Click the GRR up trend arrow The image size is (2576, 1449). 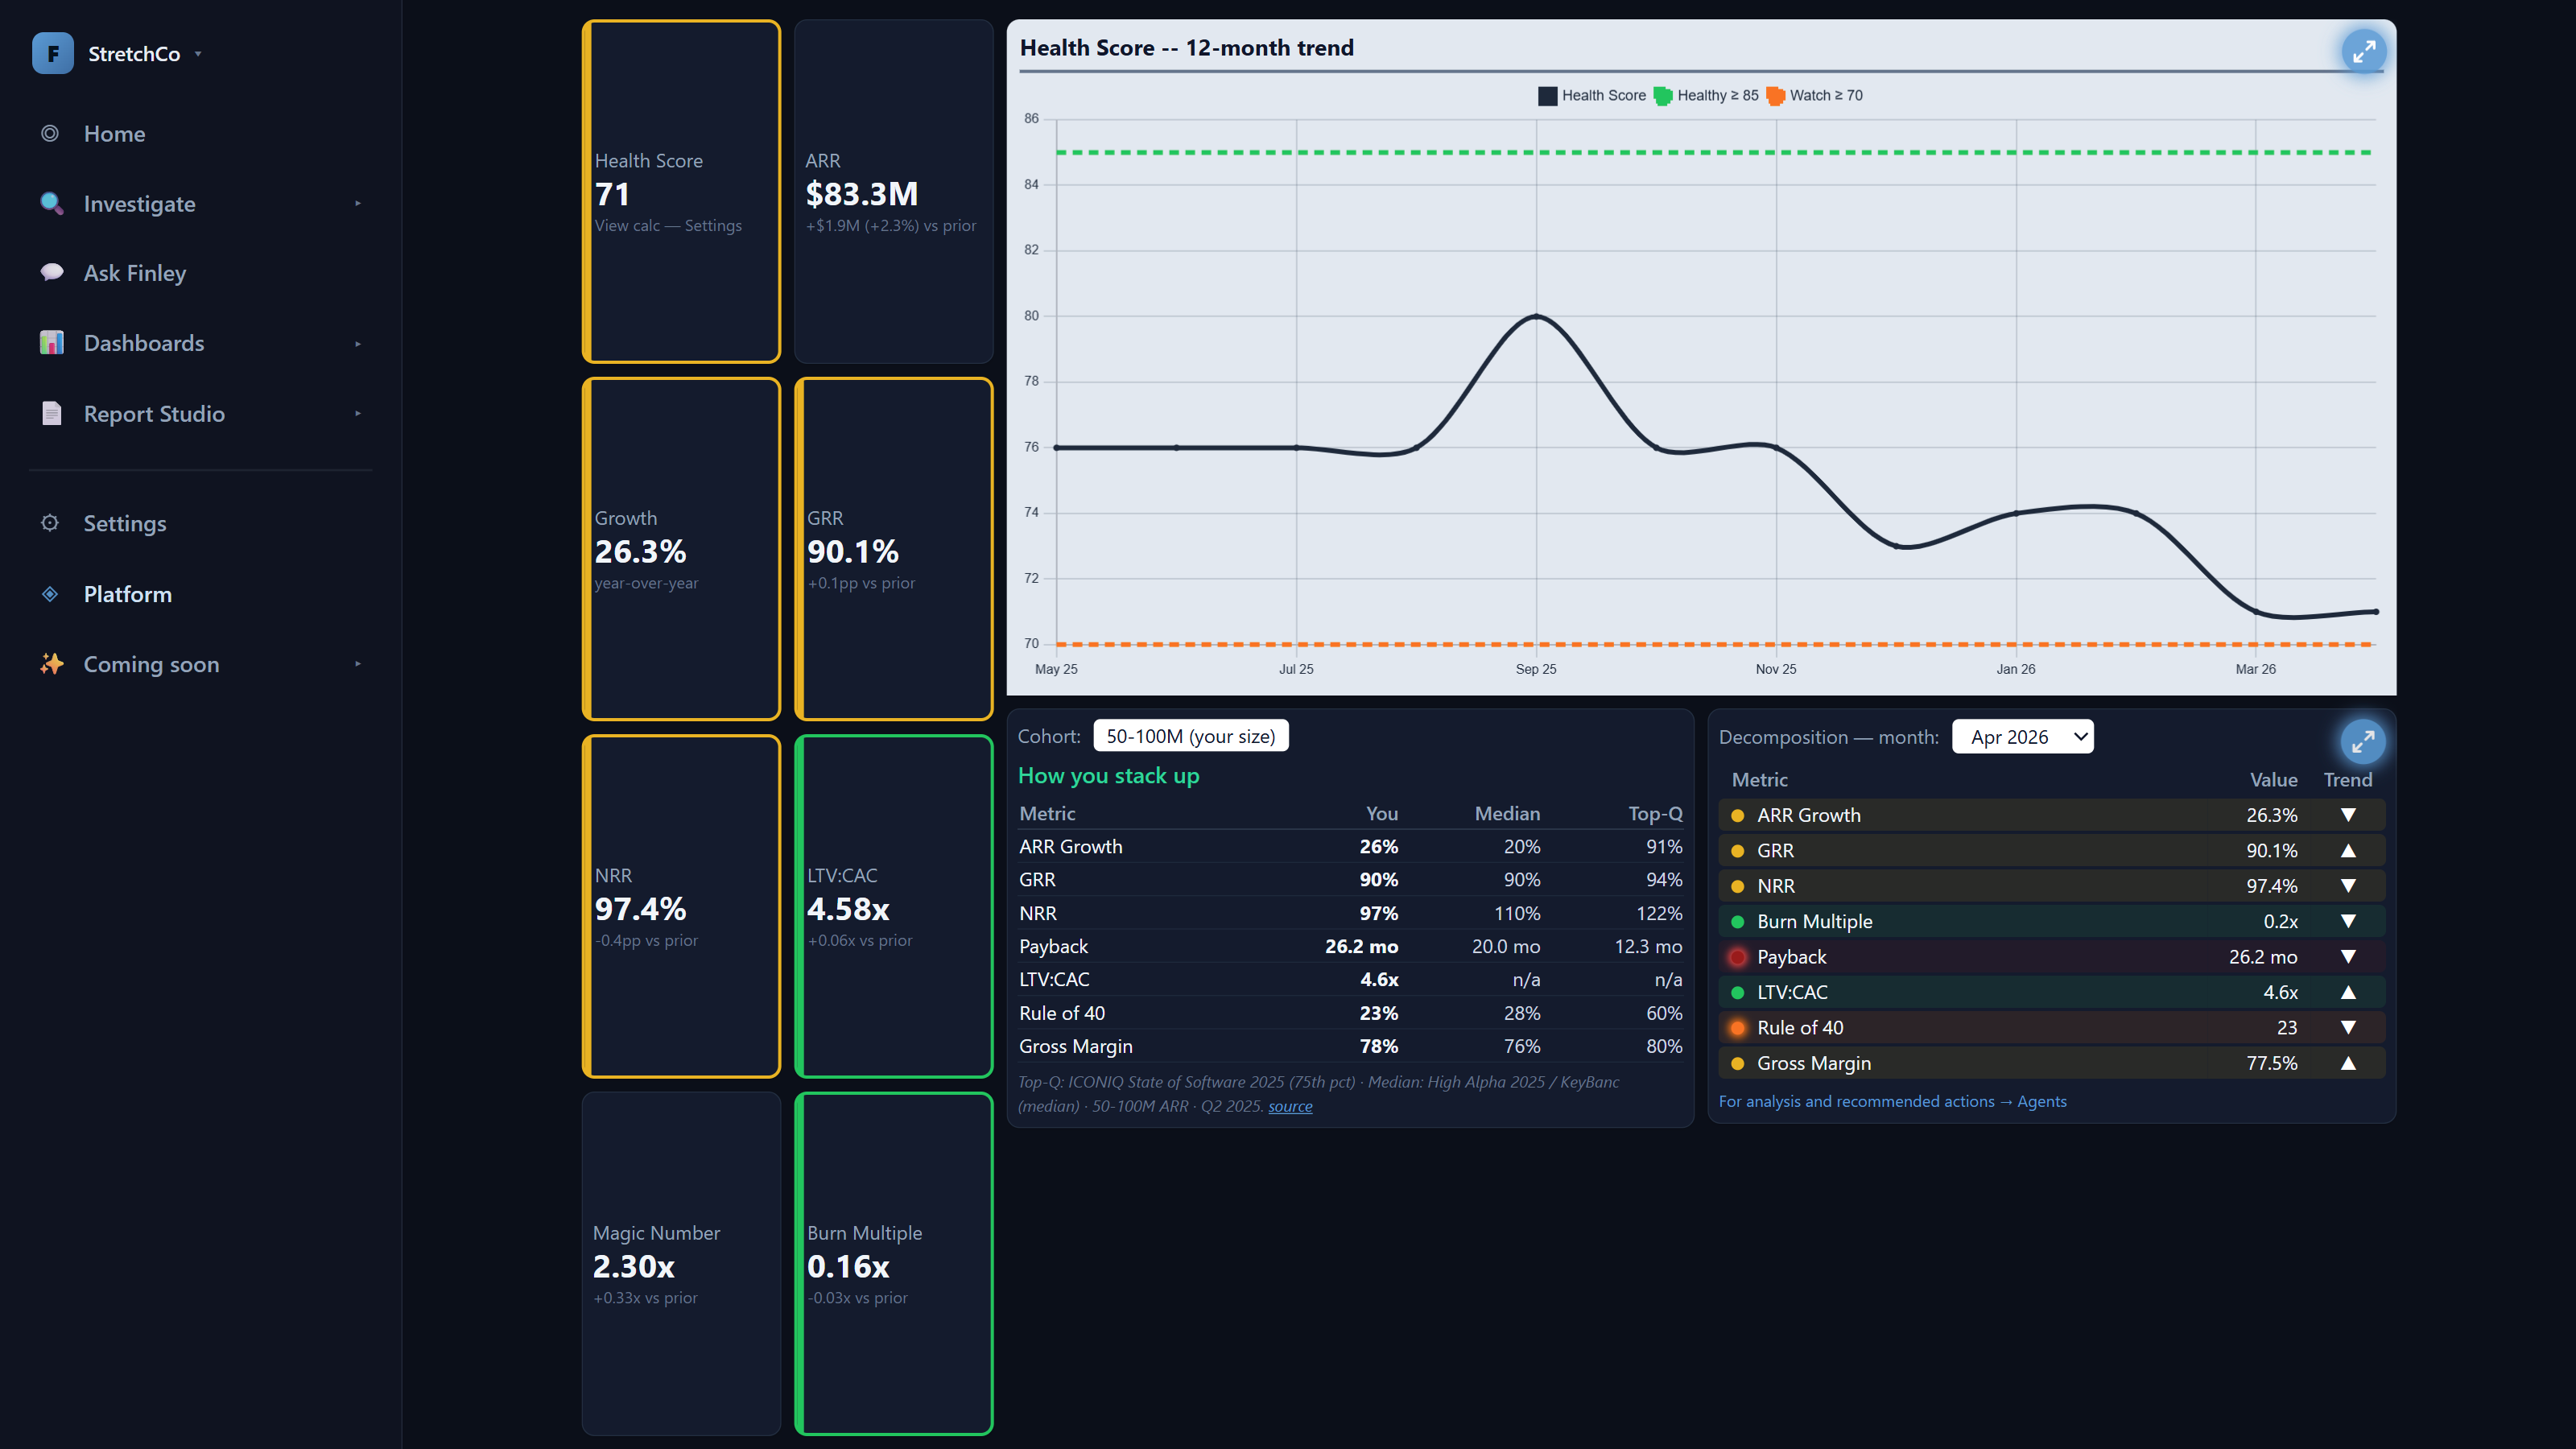pyautogui.click(x=2348, y=851)
